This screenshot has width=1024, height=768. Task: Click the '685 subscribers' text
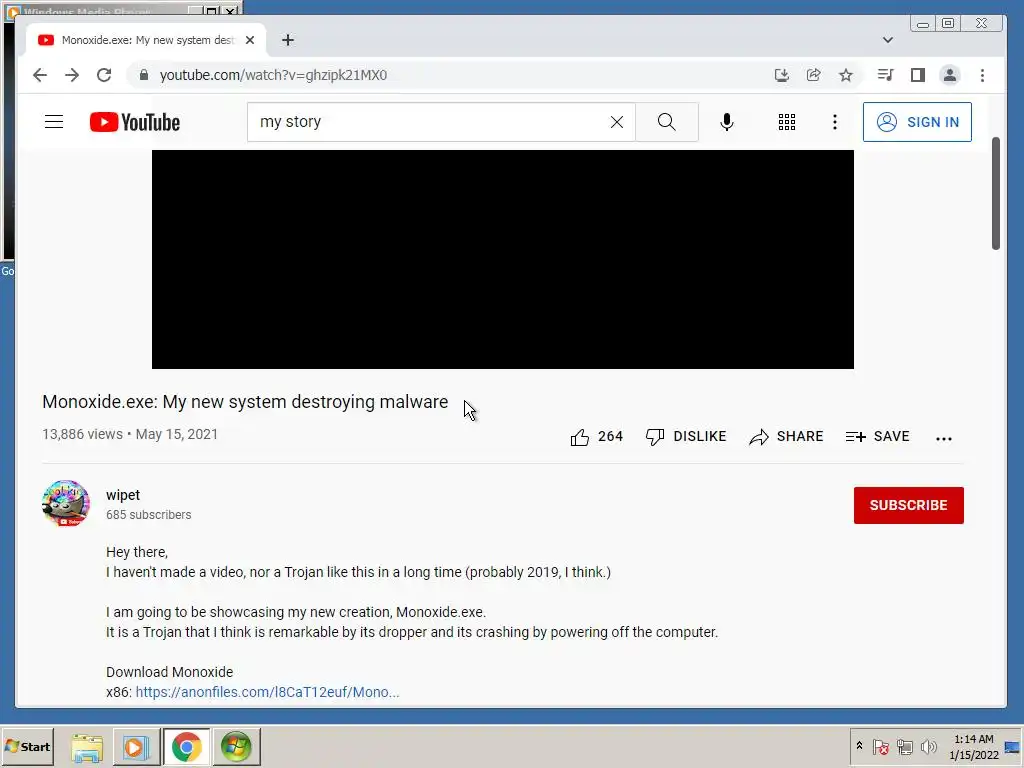pyautogui.click(x=149, y=515)
